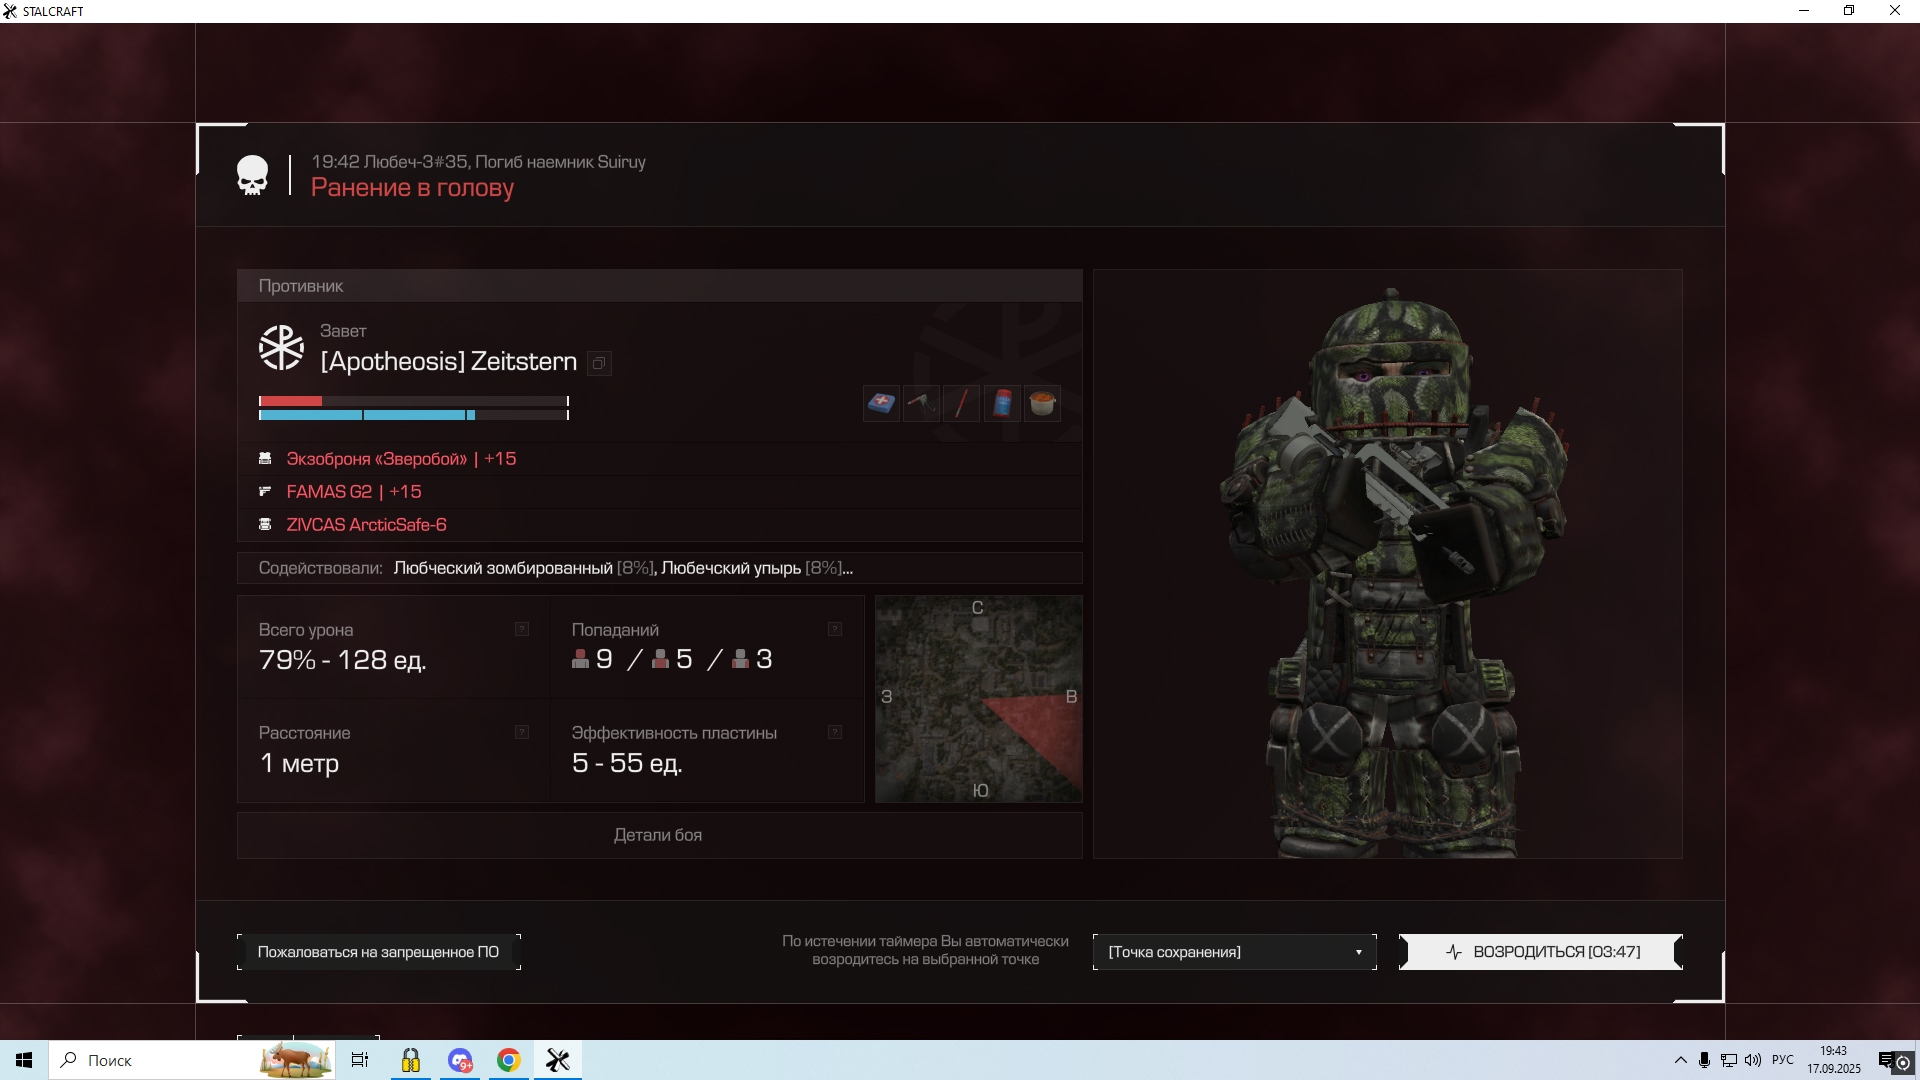The width and height of the screenshot is (1920, 1080).
Task: Report cheating via Пожаловаться на запрещенное ПО
Action: [378, 952]
